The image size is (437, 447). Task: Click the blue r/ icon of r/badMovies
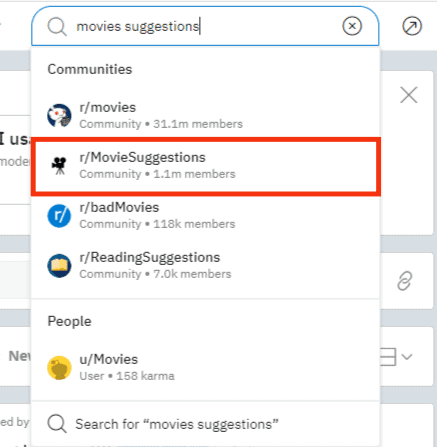pyautogui.click(x=59, y=216)
